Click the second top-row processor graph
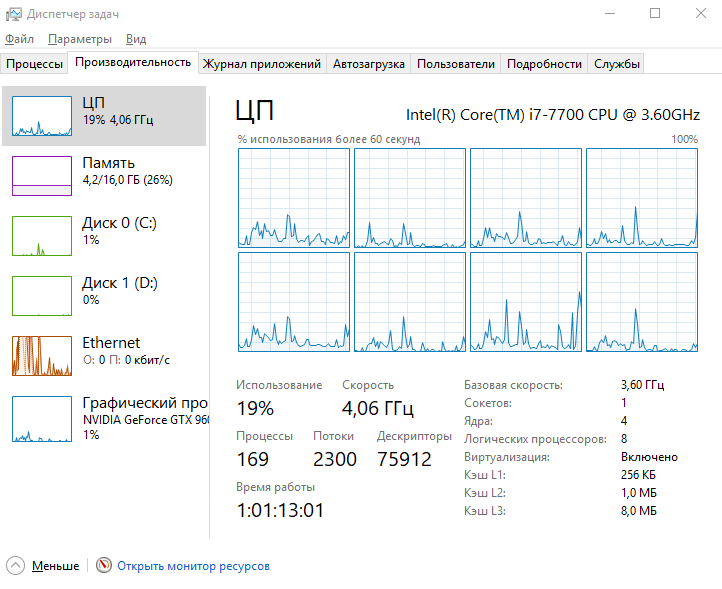This screenshot has height=589, width=722. tap(410, 198)
